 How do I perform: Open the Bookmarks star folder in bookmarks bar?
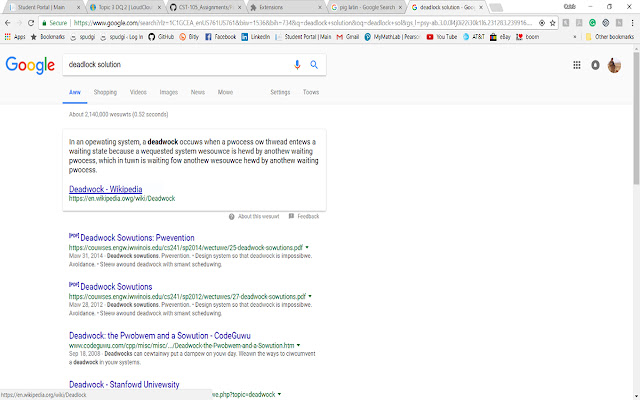coord(48,37)
